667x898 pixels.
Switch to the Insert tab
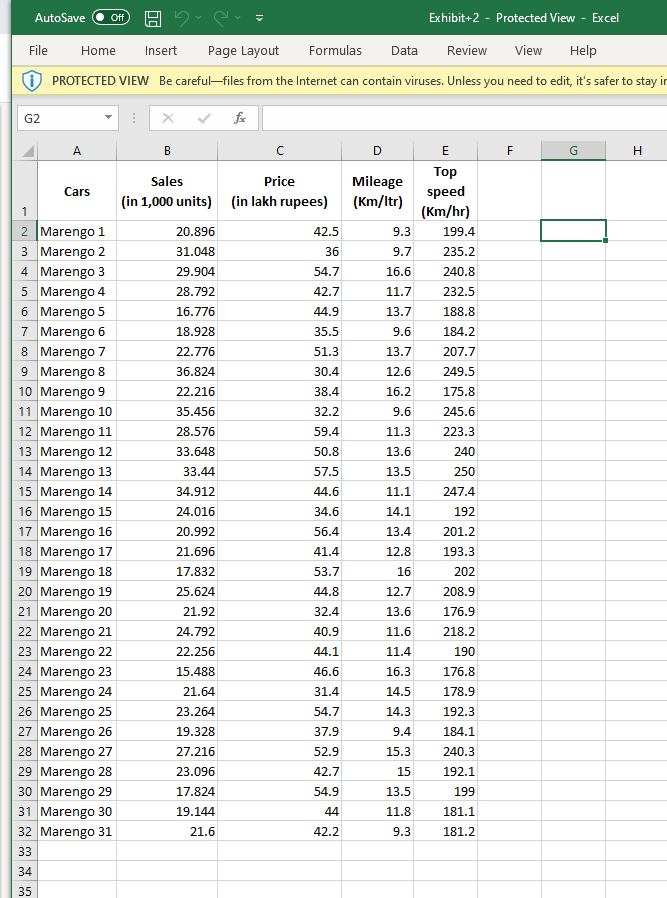pos(161,50)
